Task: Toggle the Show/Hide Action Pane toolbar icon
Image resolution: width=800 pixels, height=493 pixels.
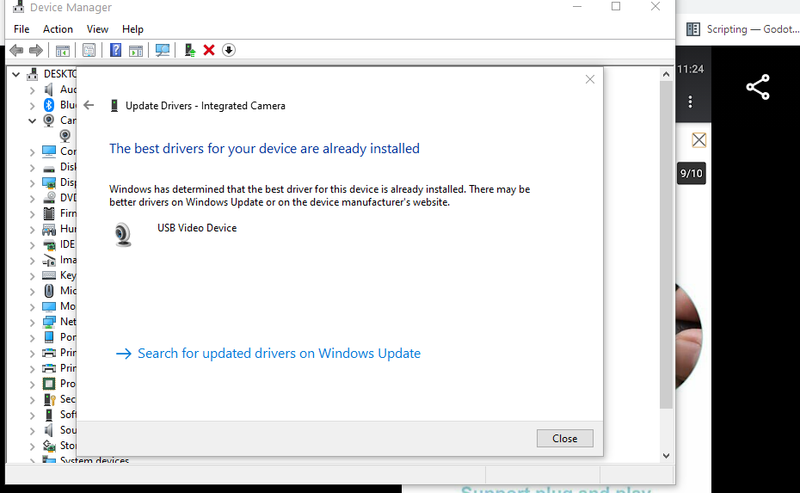Action: pyautogui.click(x=136, y=51)
